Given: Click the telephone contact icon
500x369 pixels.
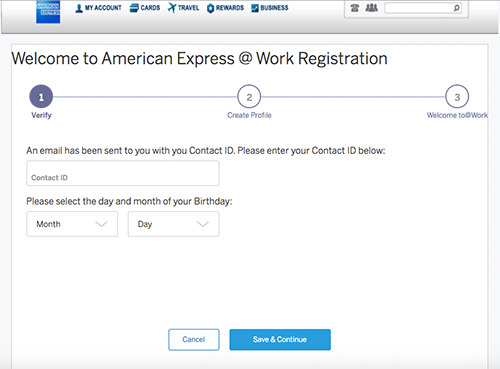Looking at the screenshot, I should coord(355,8).
